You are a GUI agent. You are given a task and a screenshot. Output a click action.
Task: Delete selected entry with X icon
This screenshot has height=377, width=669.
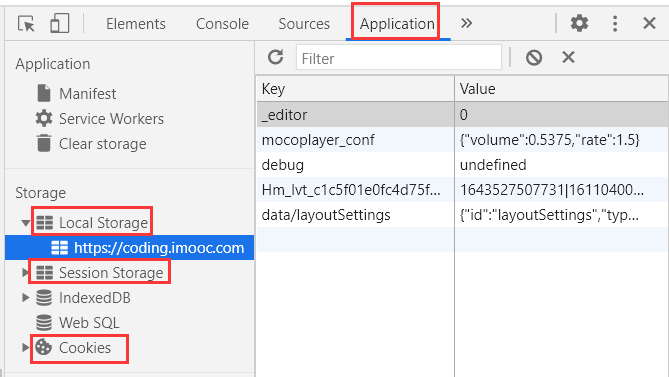[x=568, y=57]
